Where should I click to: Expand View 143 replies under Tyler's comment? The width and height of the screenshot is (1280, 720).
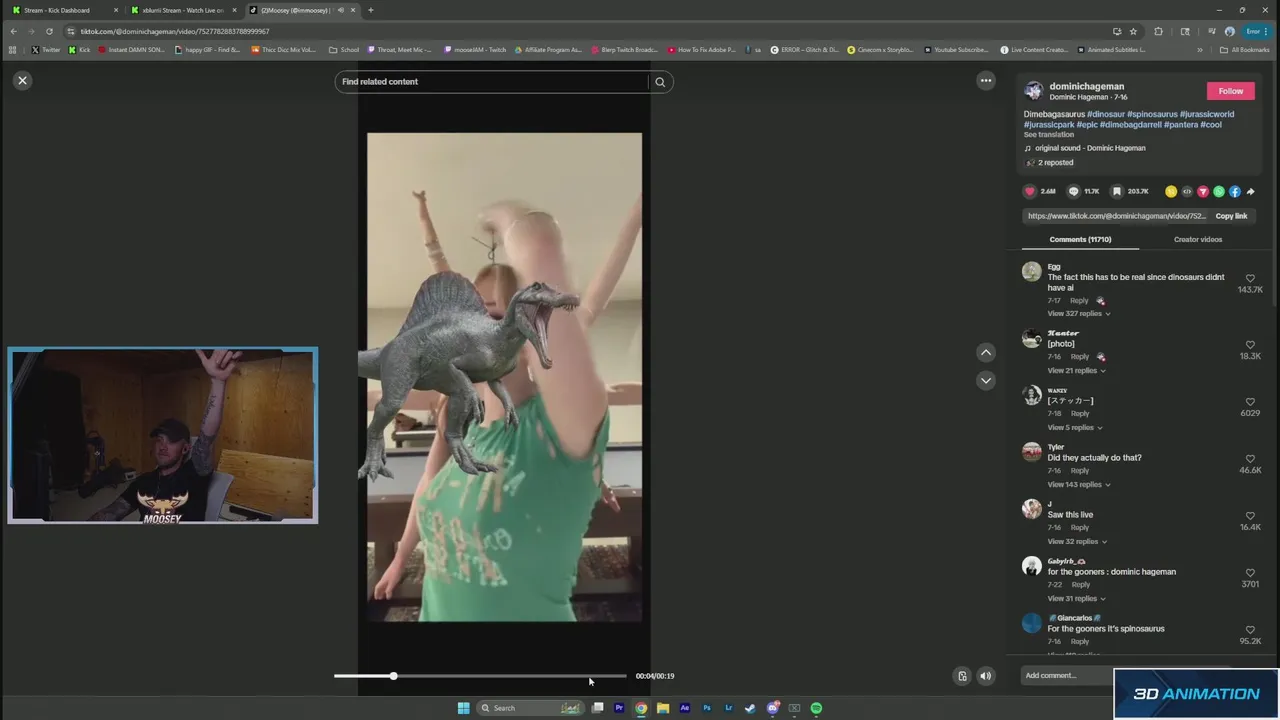click(x=1078, y=485)
